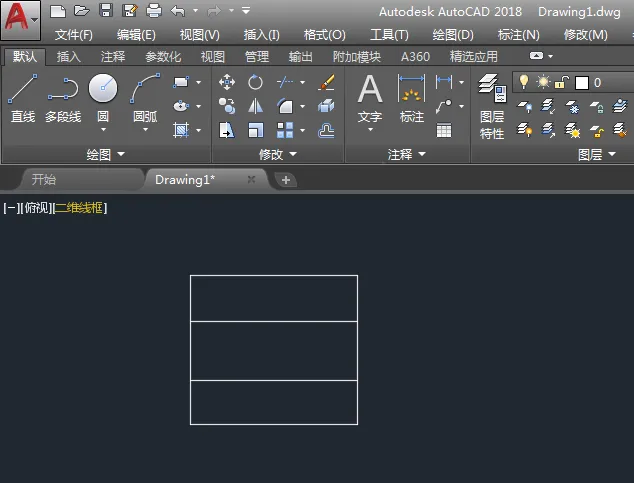The height and width of the screenshot is (483, 634).
Task: Click the layer 0 white color swatch
Action: point(582,83)
